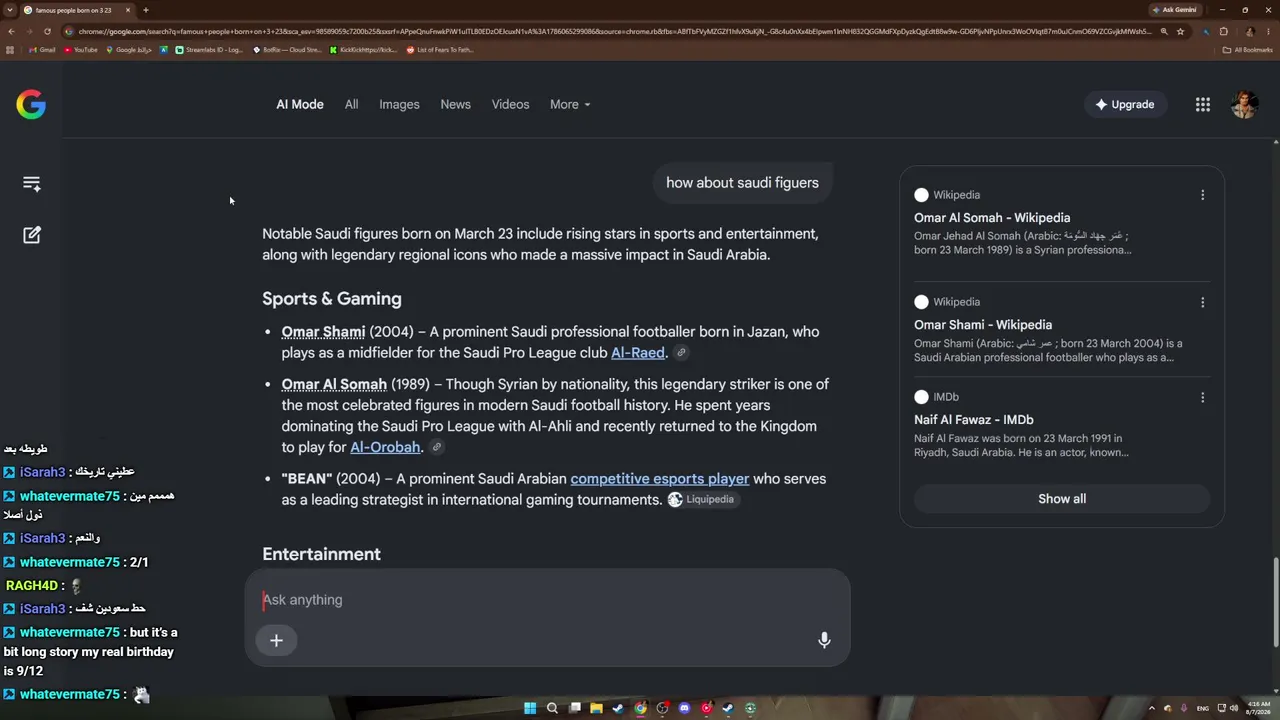Viewport: 1280px width, 720px height.
Task: Open options menu for Naif Al Fawaz source
Action: pyautogui.click(x=1203, y=397)
